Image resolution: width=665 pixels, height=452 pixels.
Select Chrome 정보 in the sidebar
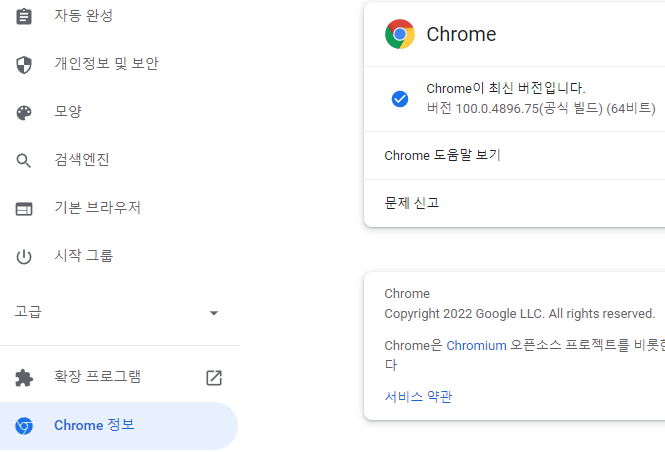click(119, 426)
